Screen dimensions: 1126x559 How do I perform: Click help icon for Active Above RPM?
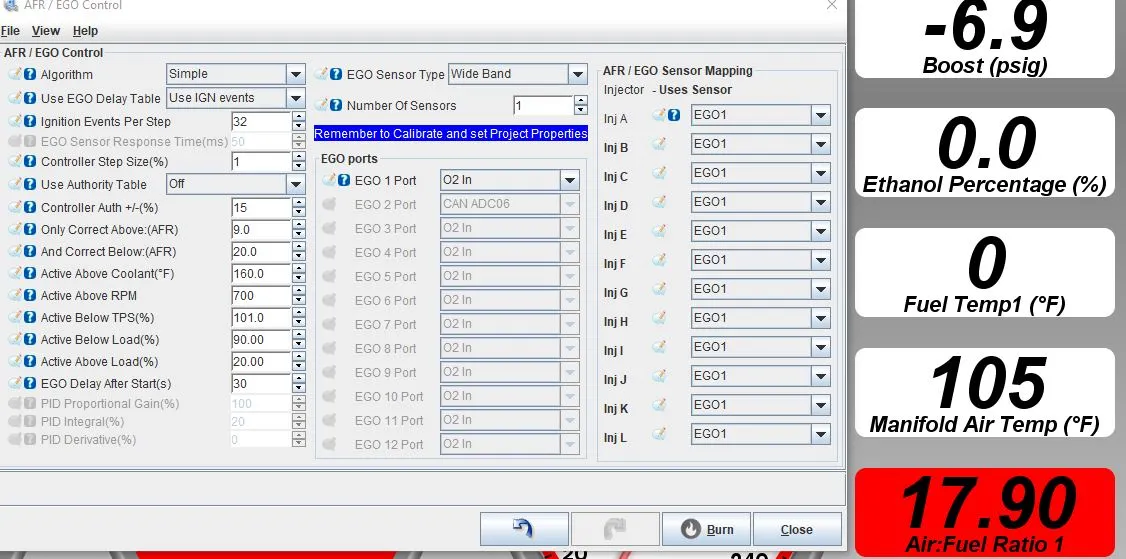(x=29, y=295)
